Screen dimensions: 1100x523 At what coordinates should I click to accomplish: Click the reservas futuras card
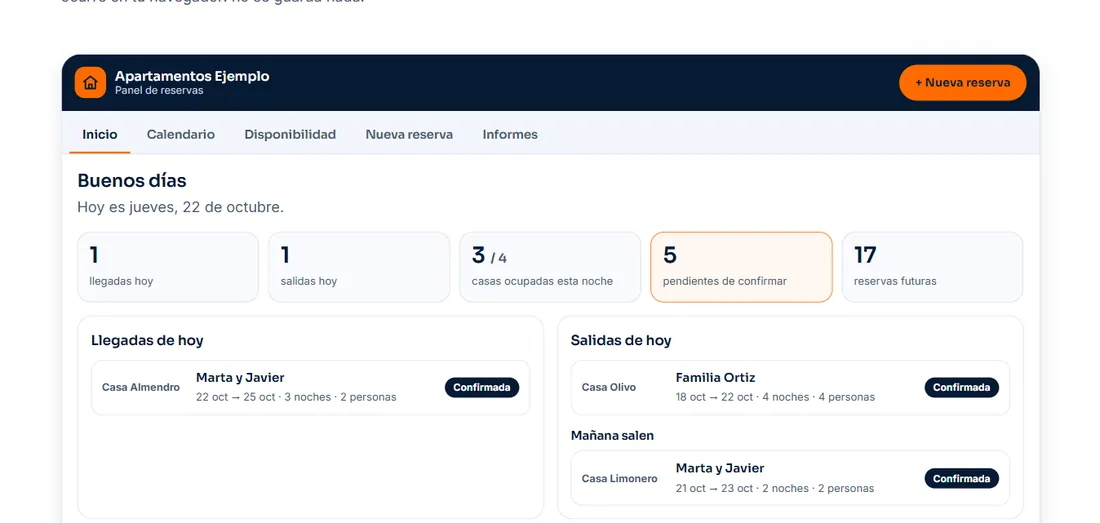[932, 267]
